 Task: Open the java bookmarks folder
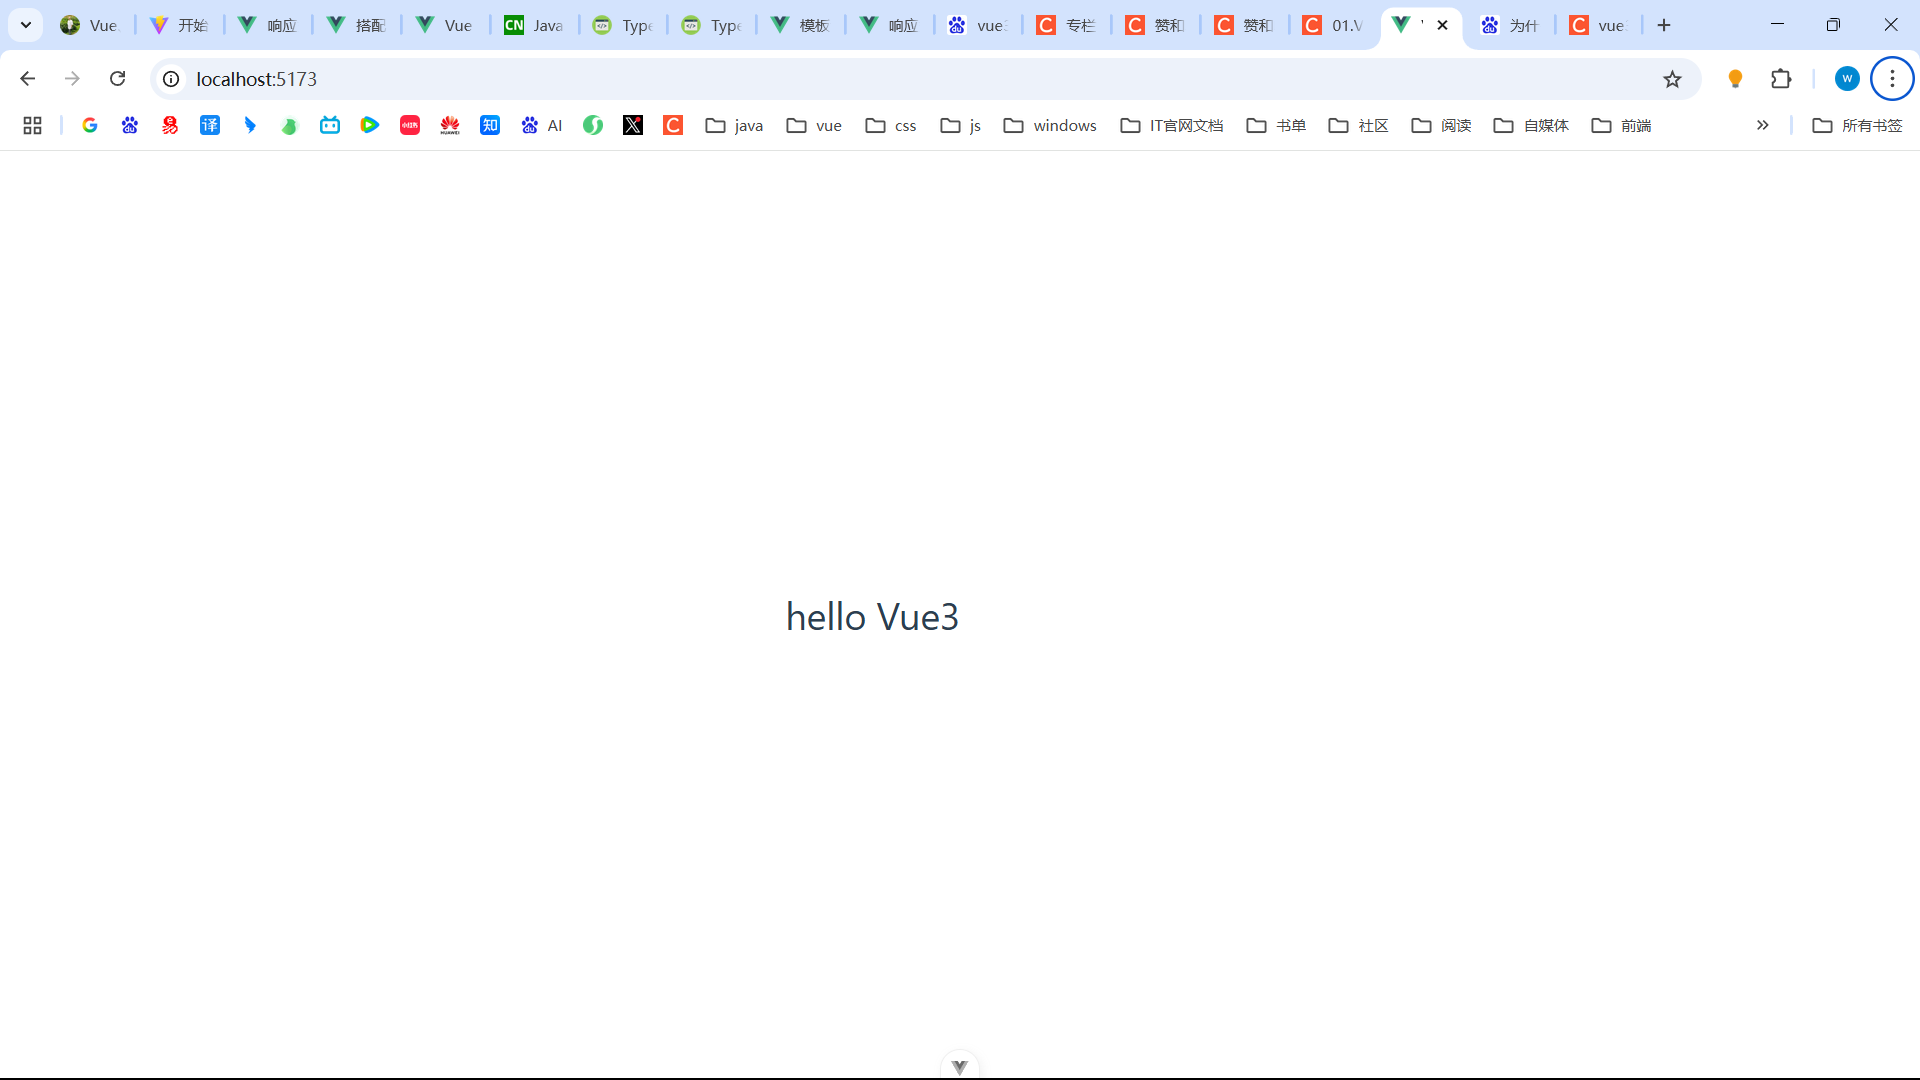(735, 125)
